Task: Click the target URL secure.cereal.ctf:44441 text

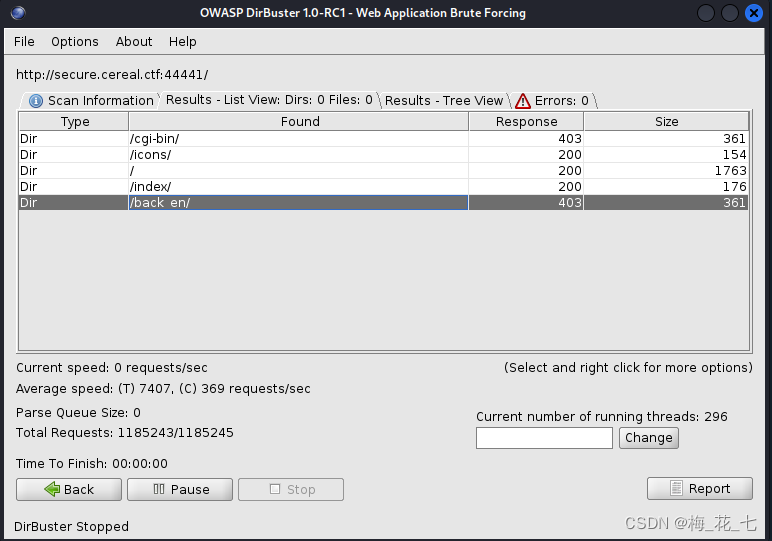Action: coord(112,75)
